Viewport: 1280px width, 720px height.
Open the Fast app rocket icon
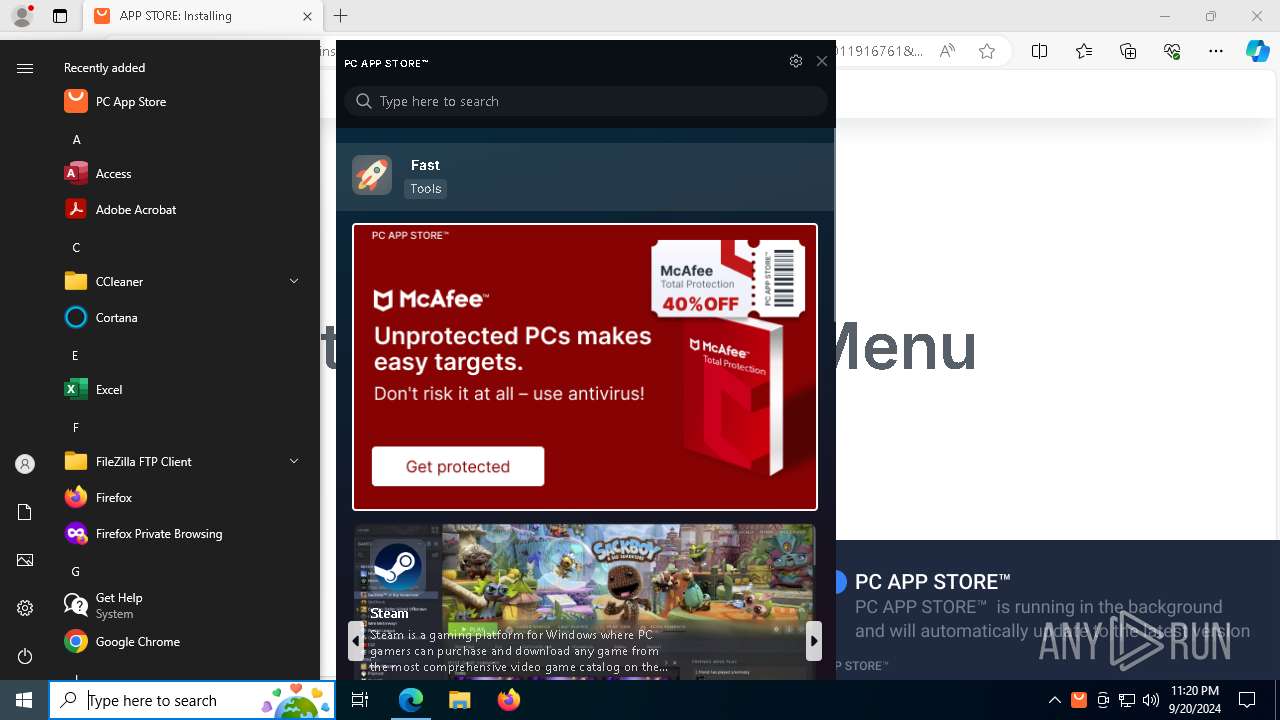click(372, 175)
